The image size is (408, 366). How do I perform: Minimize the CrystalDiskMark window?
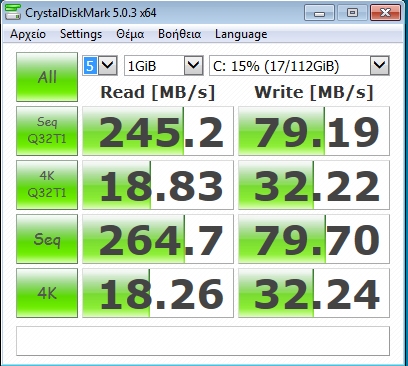319,13
